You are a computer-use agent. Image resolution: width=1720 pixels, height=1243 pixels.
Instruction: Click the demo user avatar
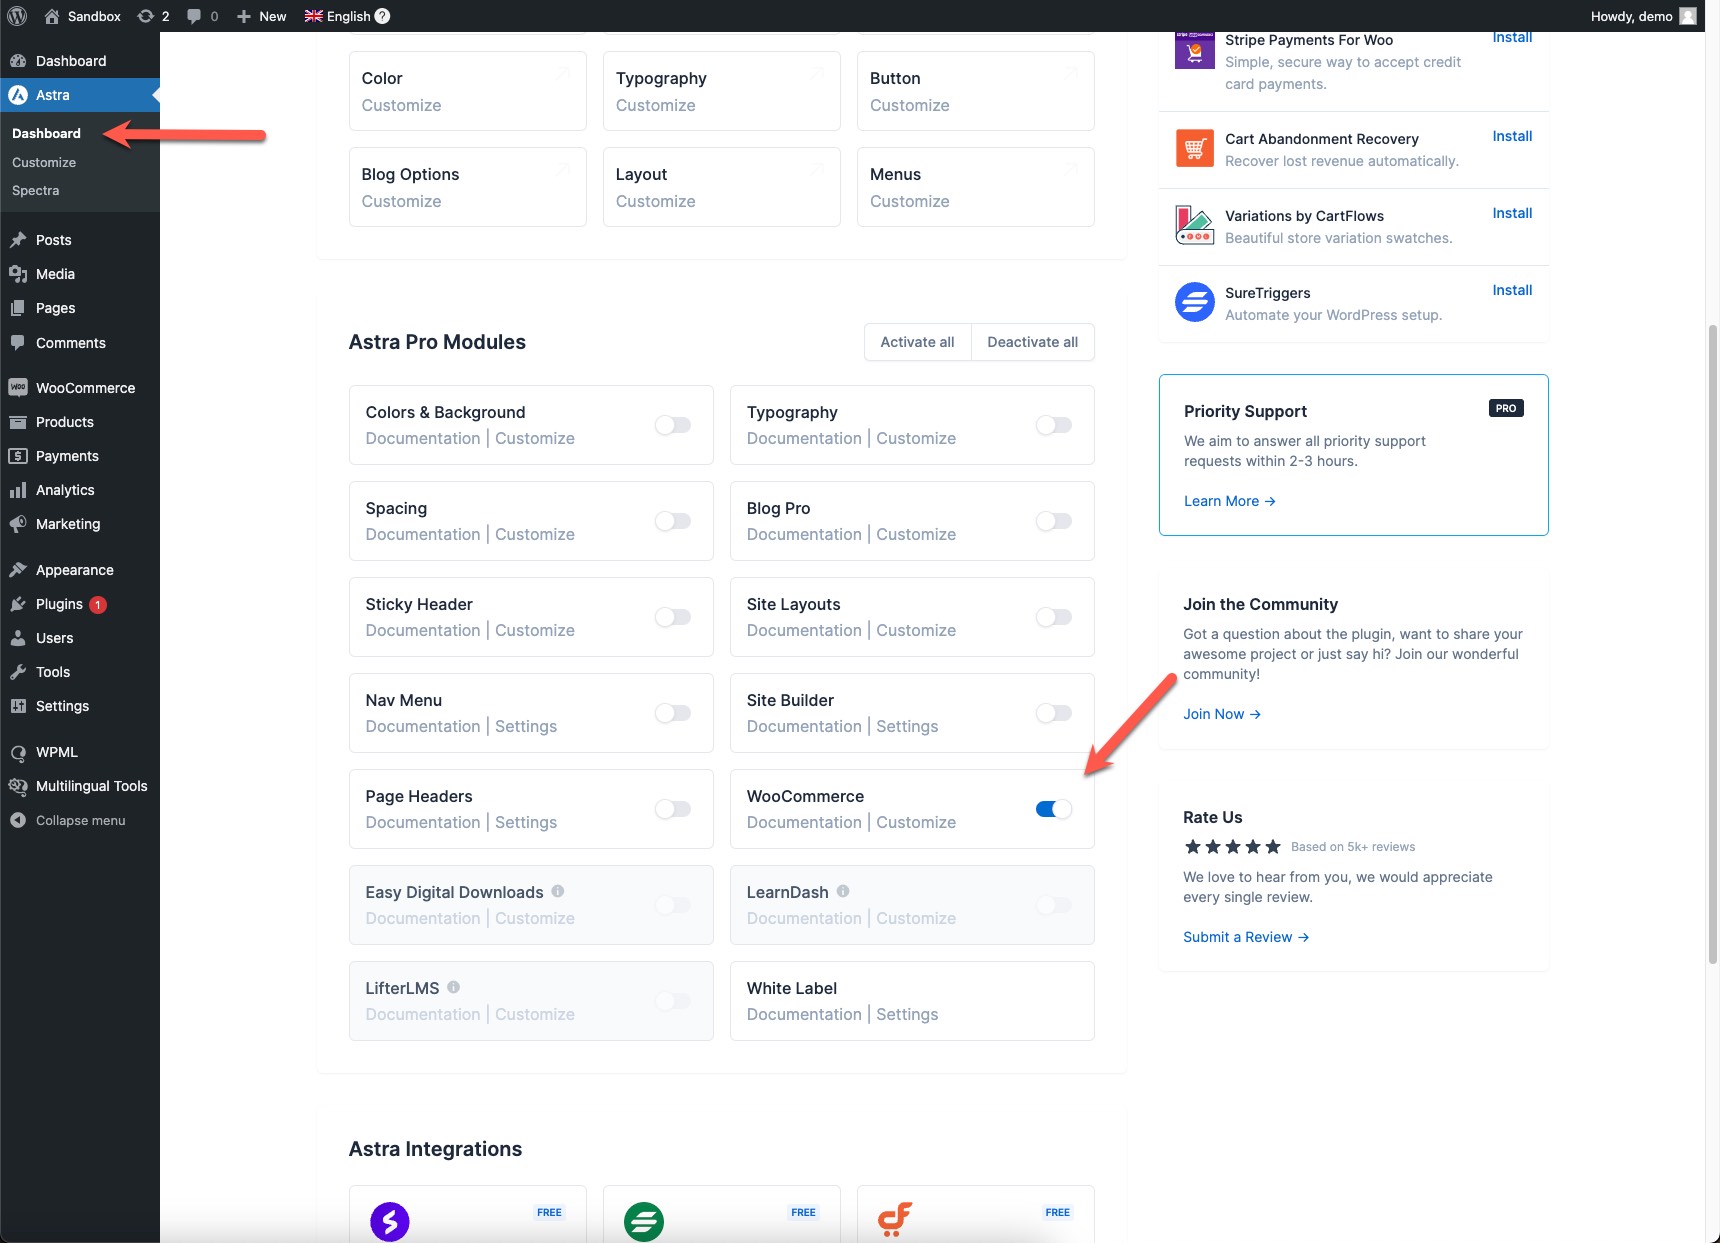(1688, 16)
